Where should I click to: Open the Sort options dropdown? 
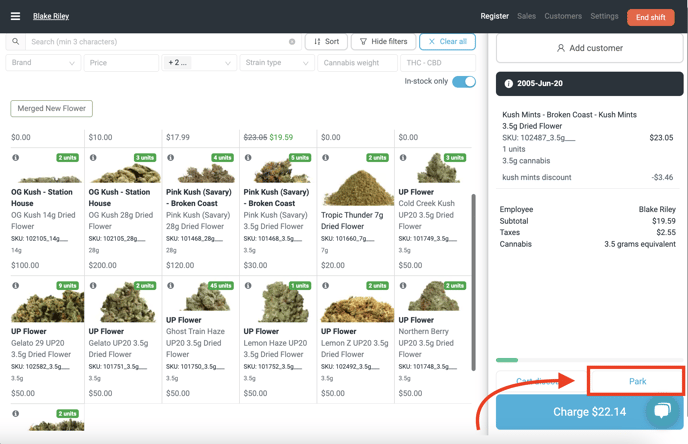tap(326, 42)
